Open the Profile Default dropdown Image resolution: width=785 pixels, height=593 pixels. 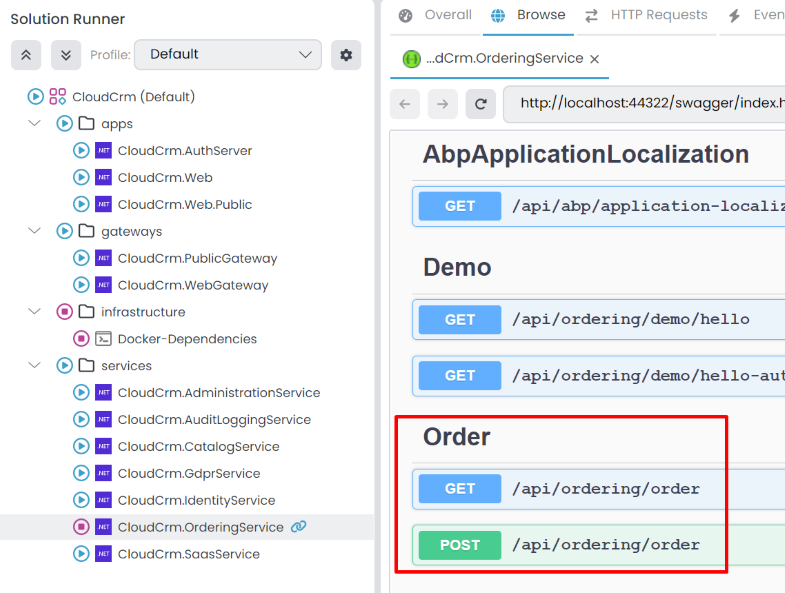[x=228, y=55]
